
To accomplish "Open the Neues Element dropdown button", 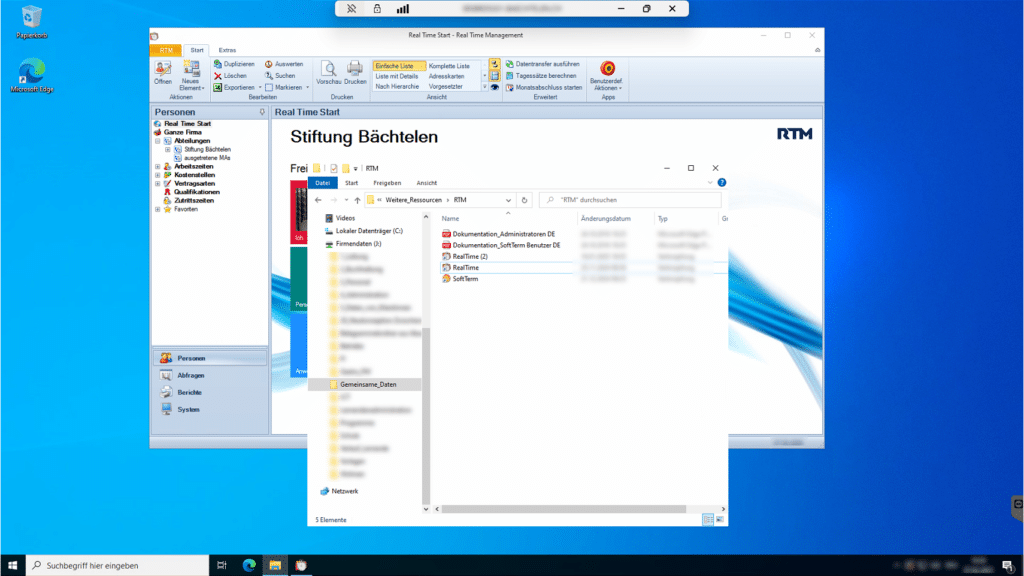I will pos(191,76).
